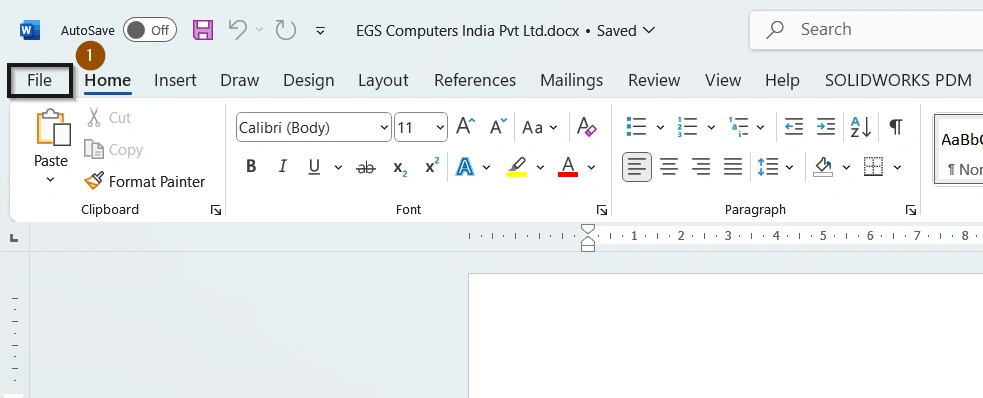The image size is (983, 398).
Task: Decrease paragraph indent
Action: (794, 127)
